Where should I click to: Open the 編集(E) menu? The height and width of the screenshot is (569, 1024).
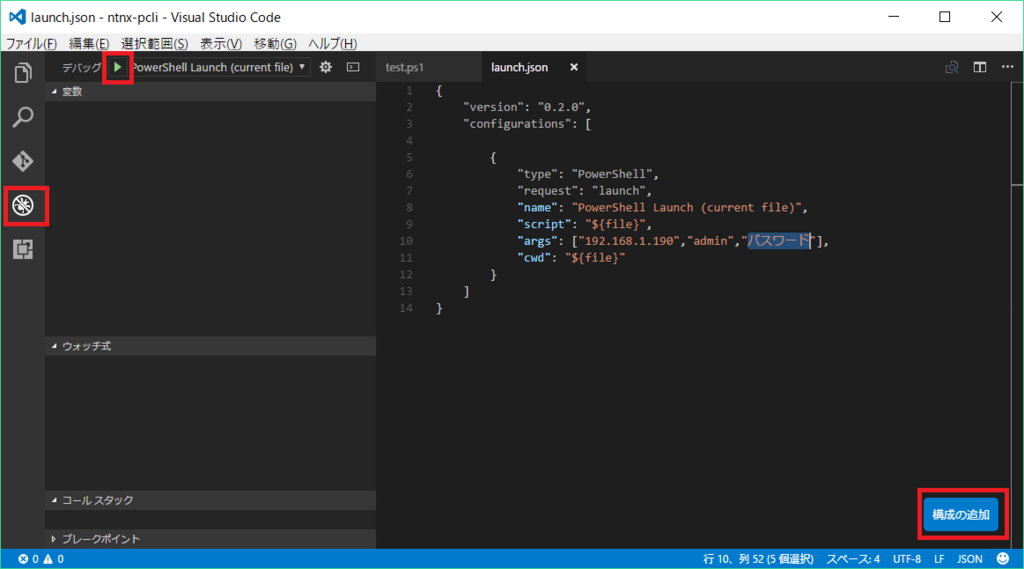point(89,44)
